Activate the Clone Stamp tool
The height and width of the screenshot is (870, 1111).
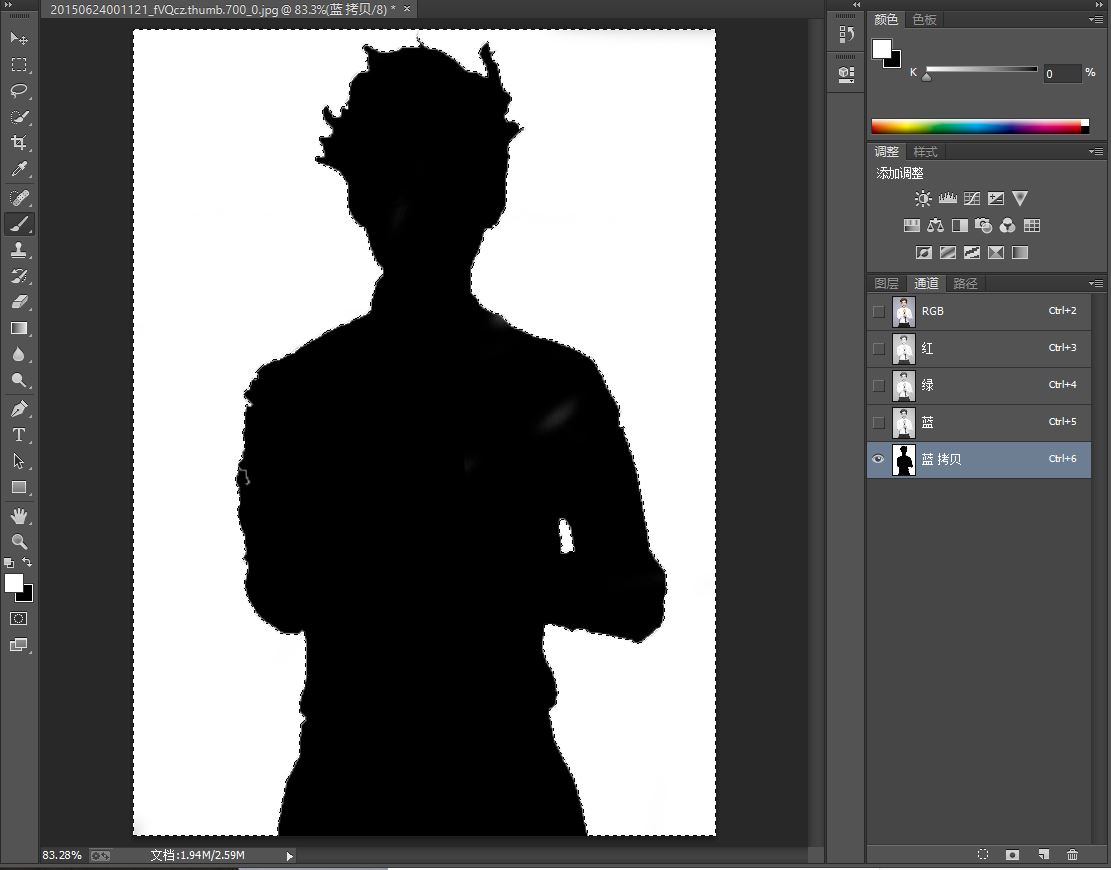click(x=19, y=250)
